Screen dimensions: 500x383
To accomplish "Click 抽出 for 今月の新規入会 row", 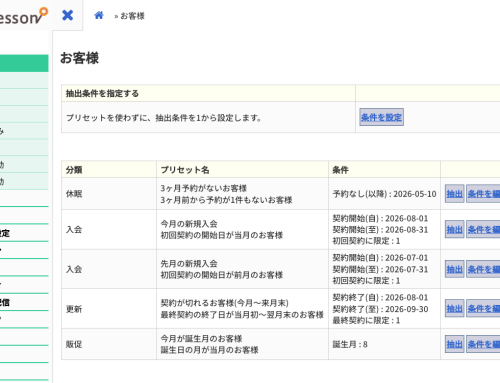I will (454, 229).
